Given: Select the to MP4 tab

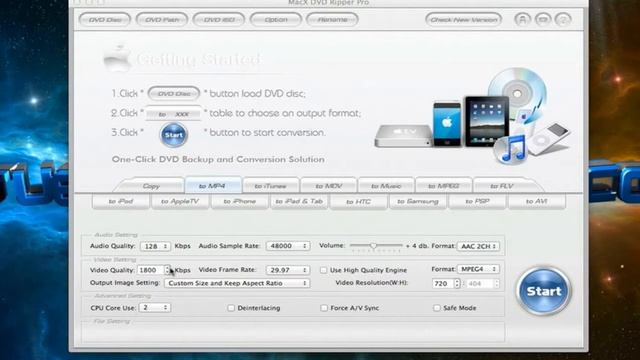Looking at the screenshot, I should (213, 186).
